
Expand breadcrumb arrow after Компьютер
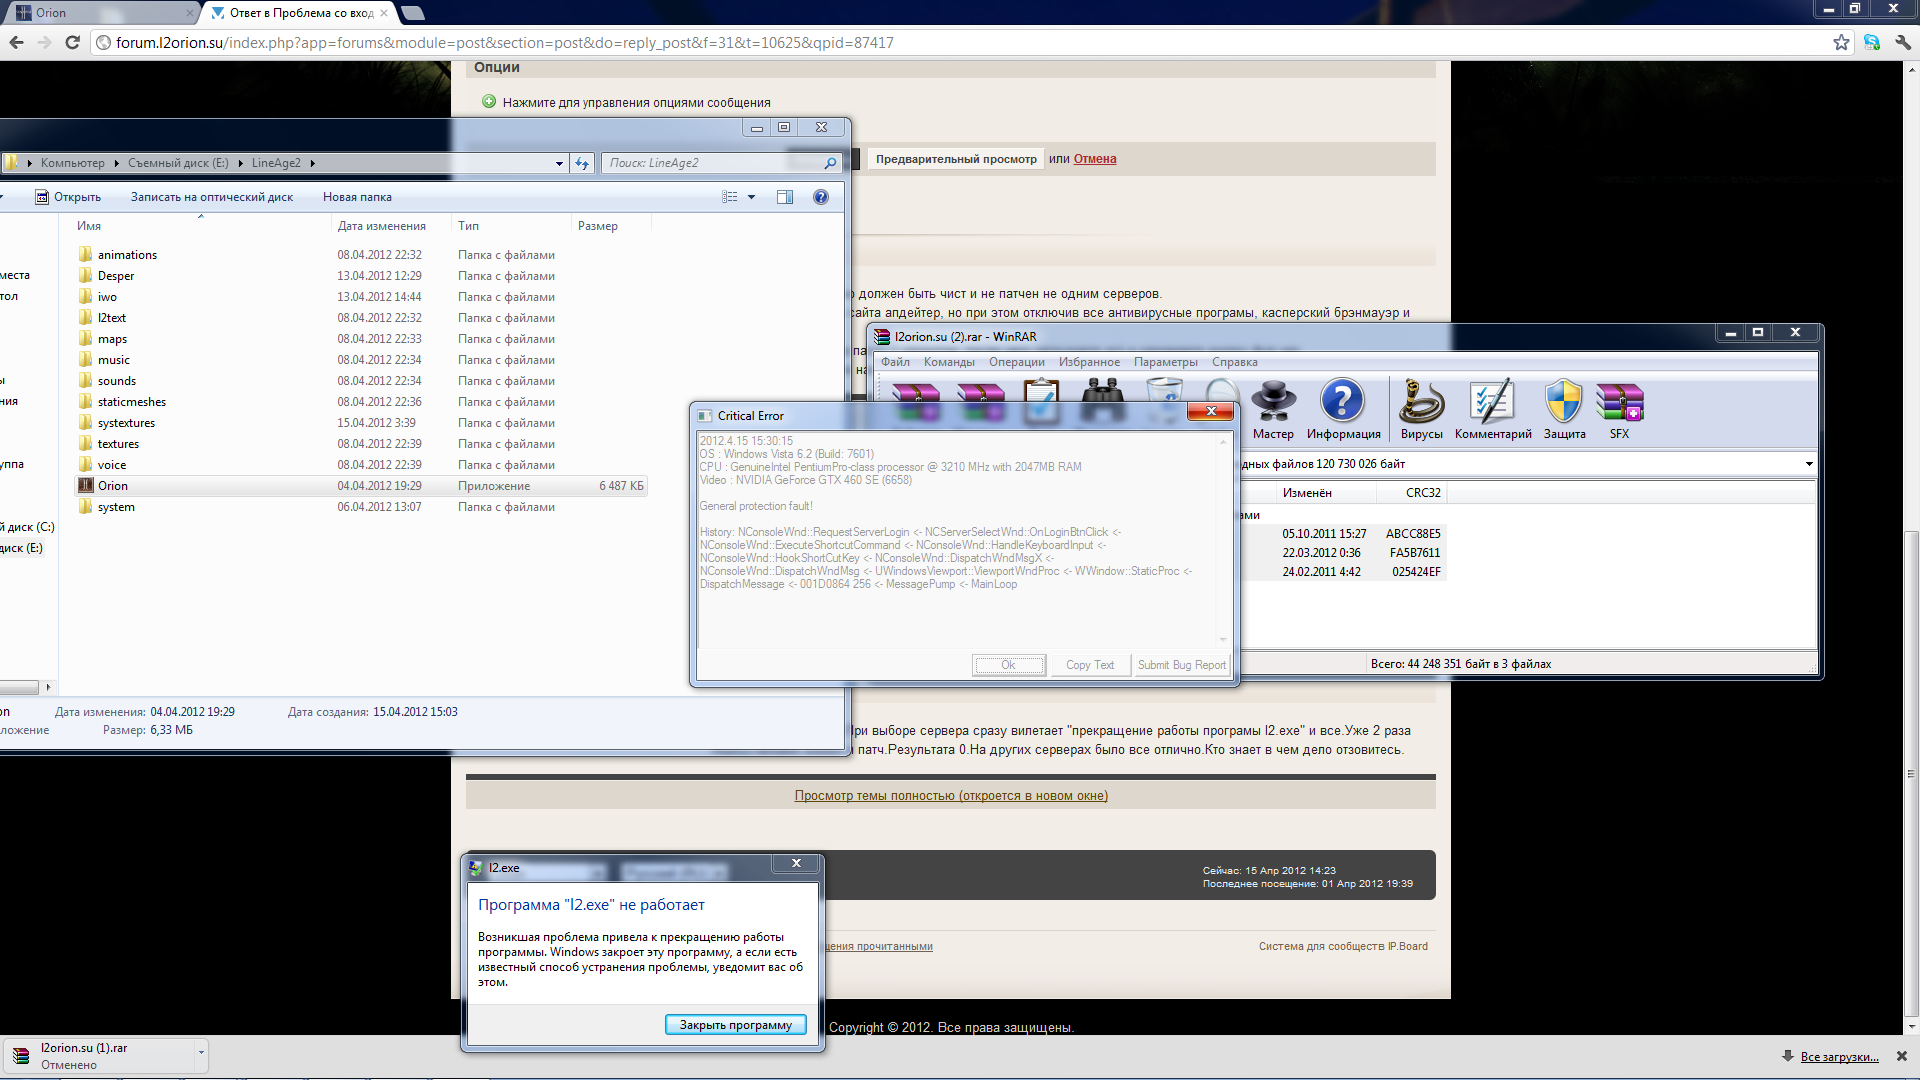[x=116, y=163]
